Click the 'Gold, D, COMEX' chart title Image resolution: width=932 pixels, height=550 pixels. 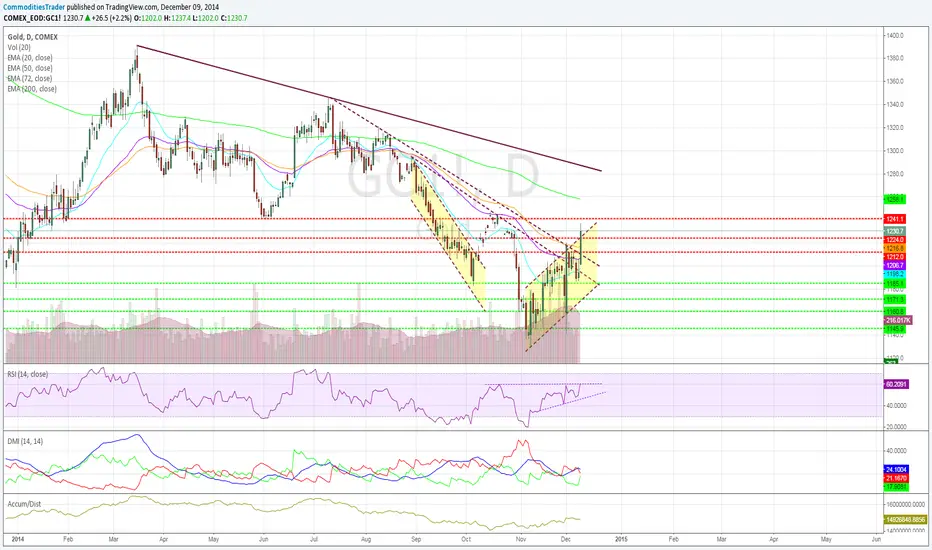point(33,37)
